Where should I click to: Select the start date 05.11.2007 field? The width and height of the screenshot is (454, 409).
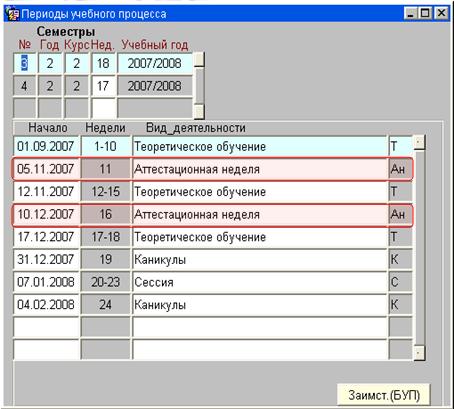(x=46, y=169)
